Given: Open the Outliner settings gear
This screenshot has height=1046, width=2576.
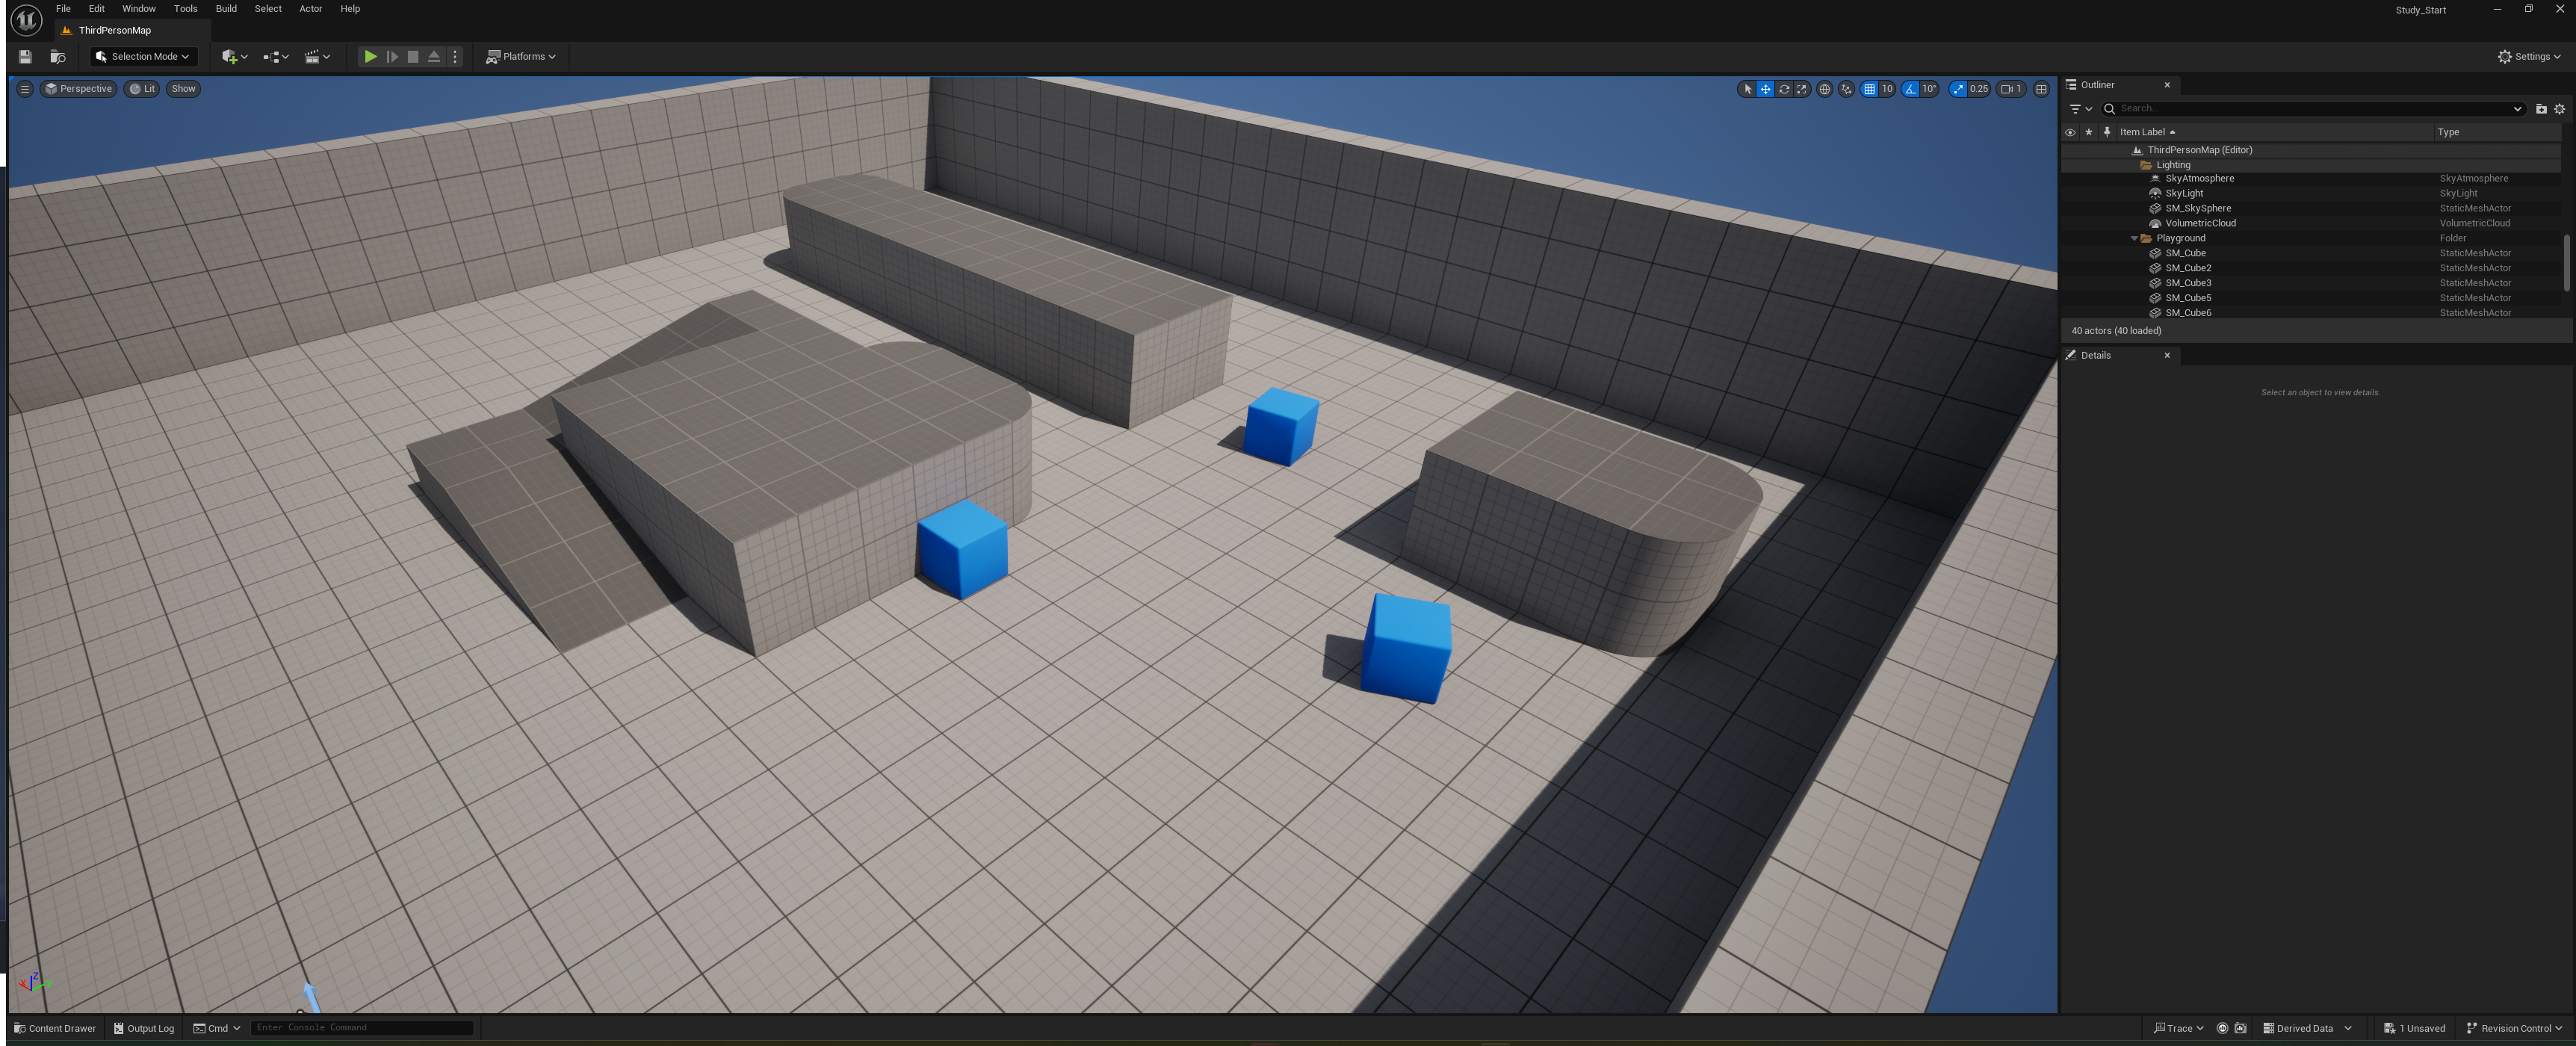Looking at the screenshot, I should click(2559, 109).
